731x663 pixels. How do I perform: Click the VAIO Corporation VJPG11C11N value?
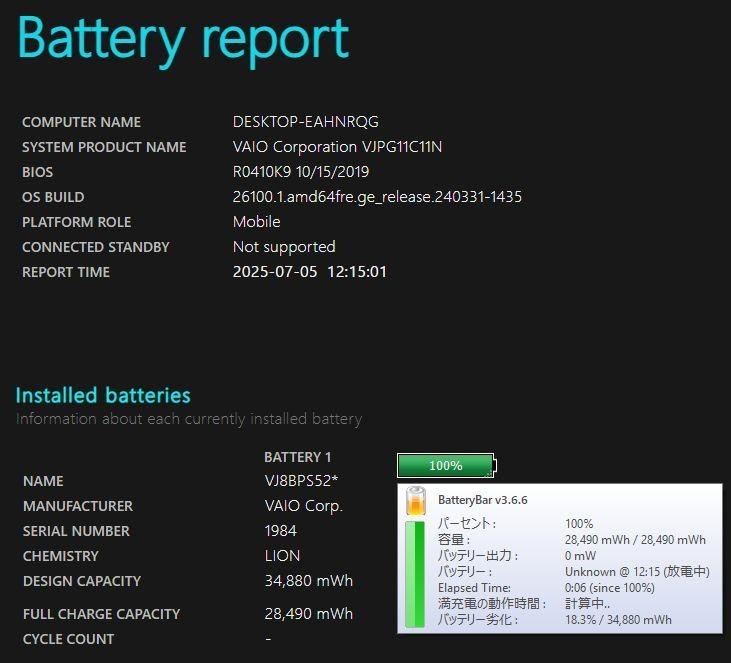337,147
